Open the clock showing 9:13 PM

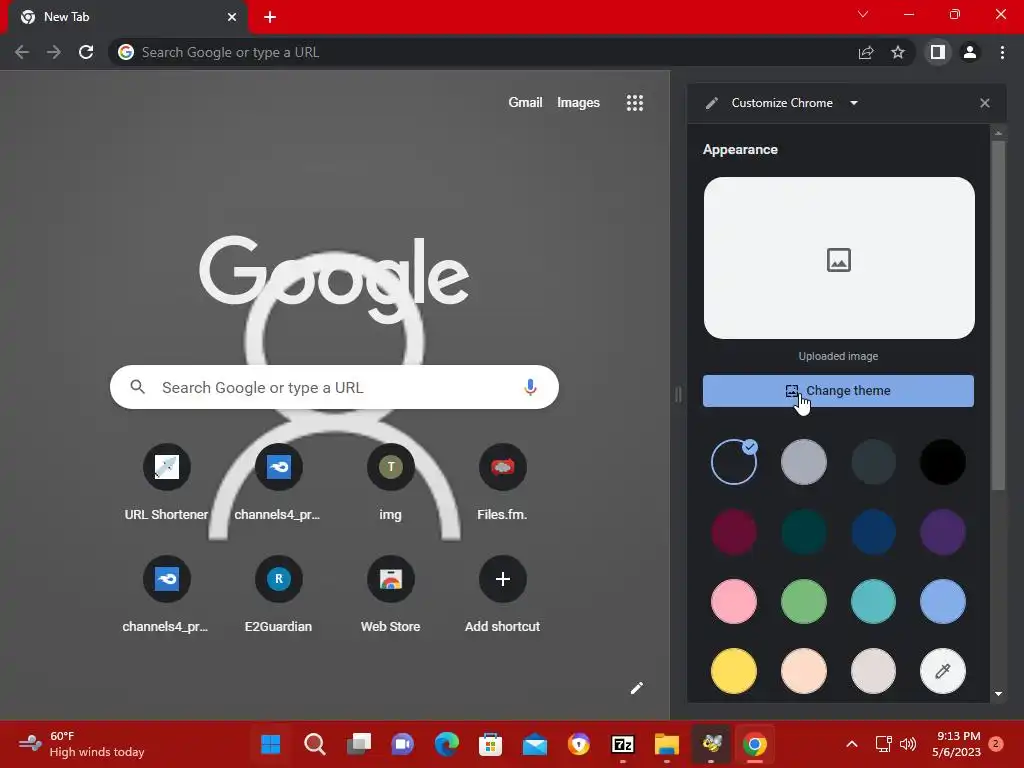(x=956, y=744)
